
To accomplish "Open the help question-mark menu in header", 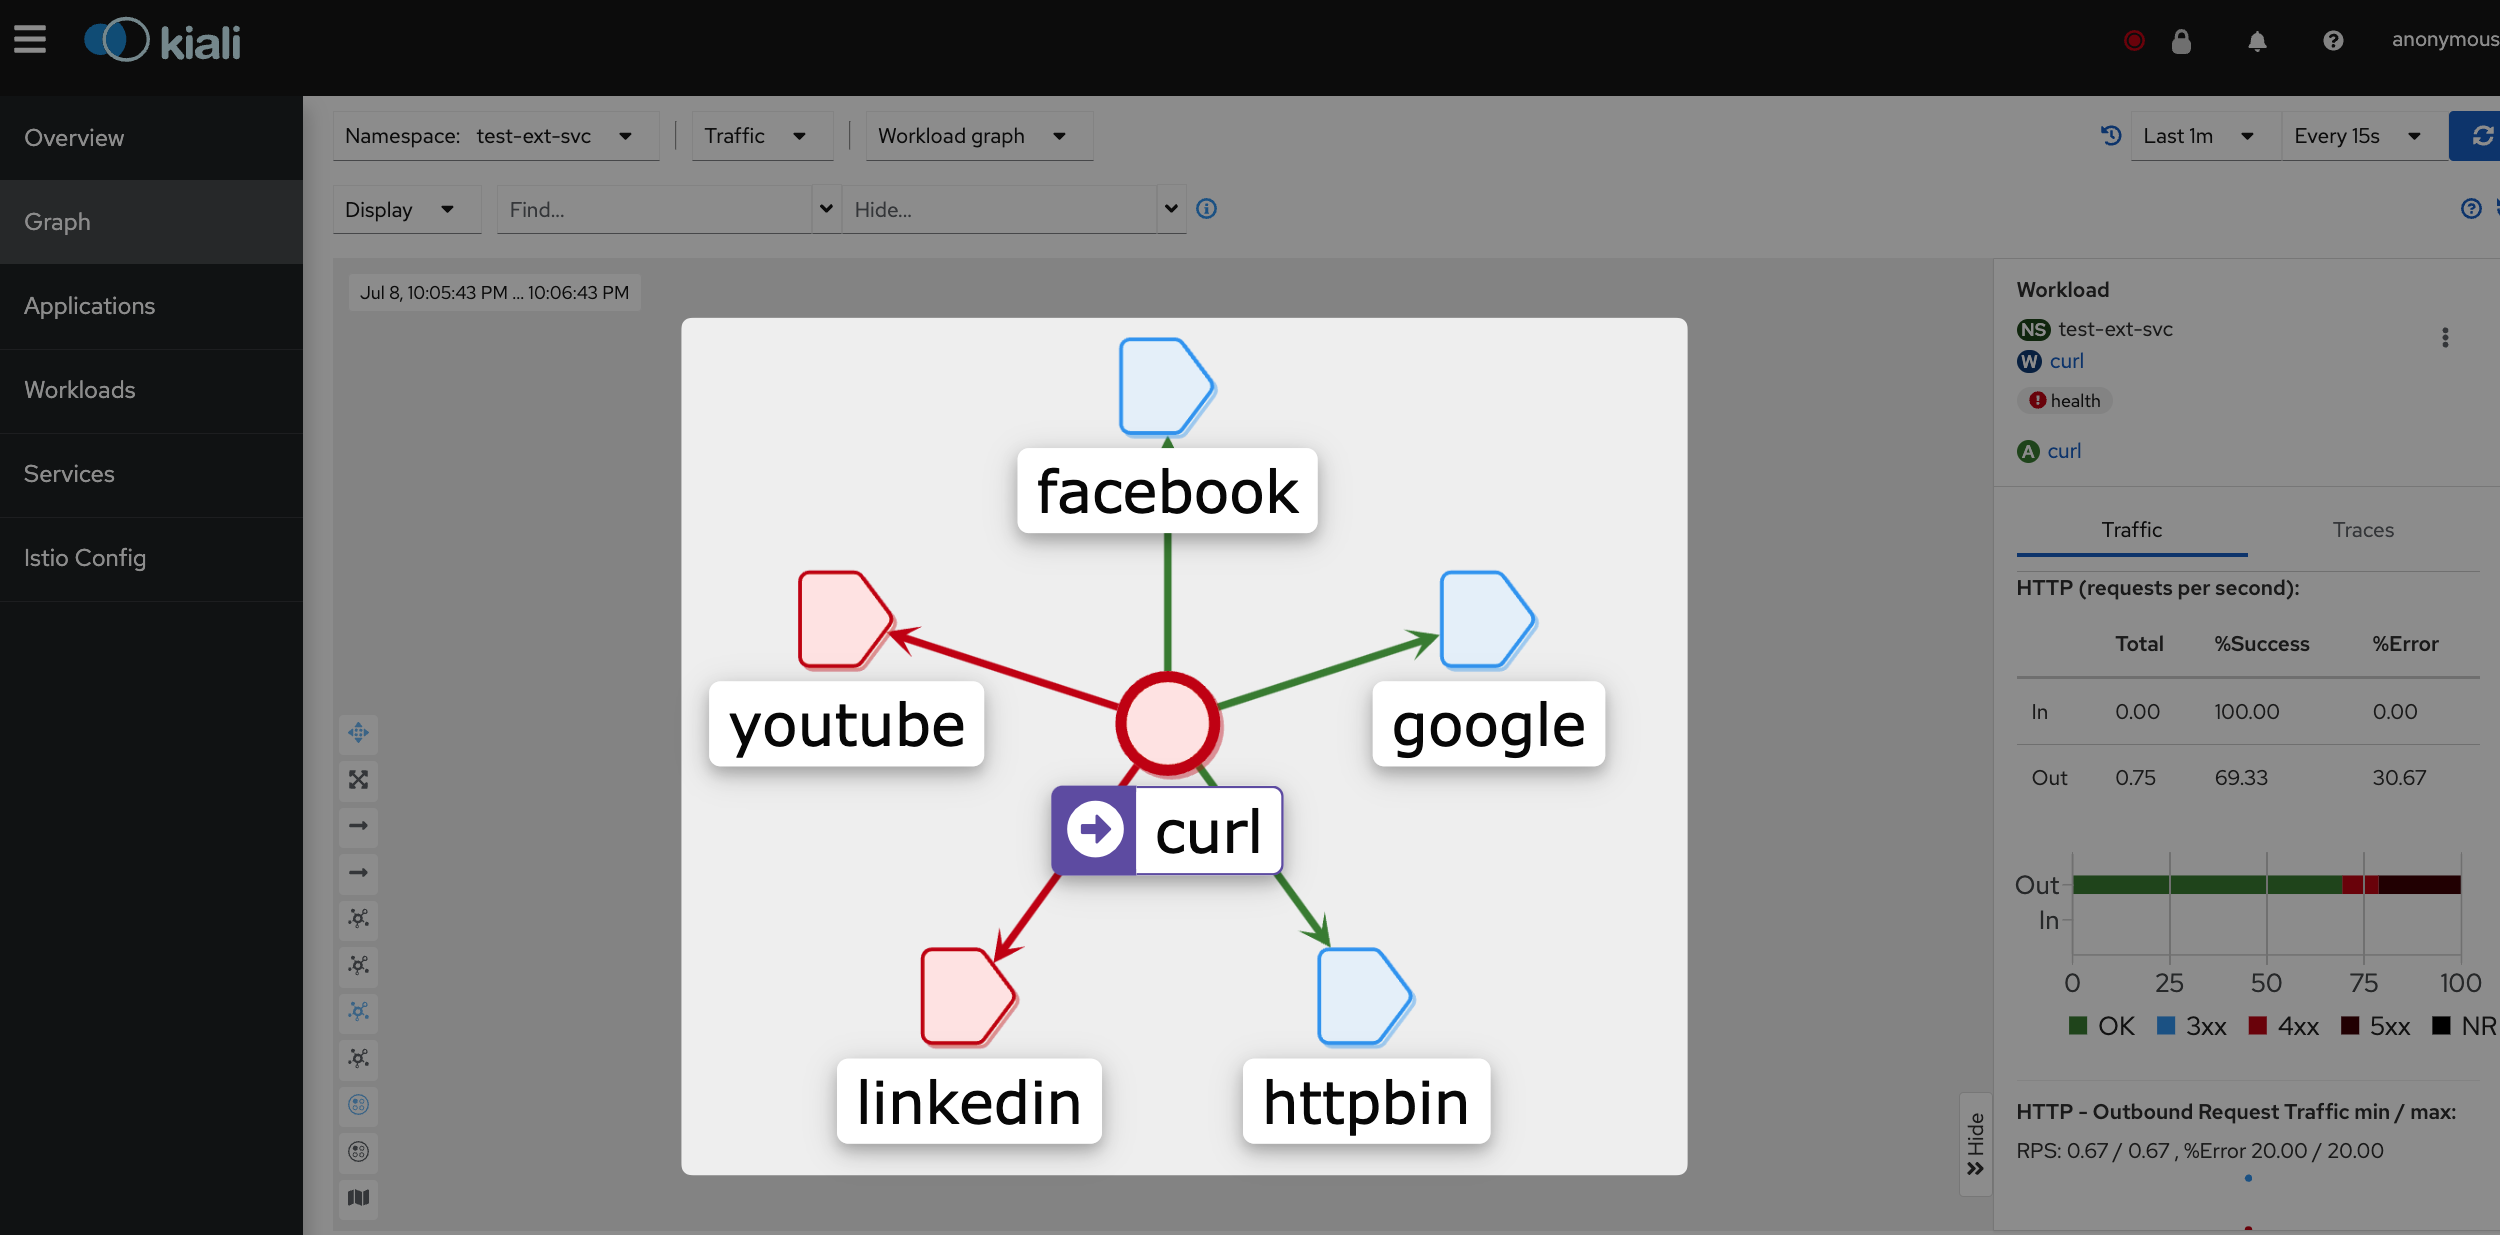I will click(x=2333, y=41).
